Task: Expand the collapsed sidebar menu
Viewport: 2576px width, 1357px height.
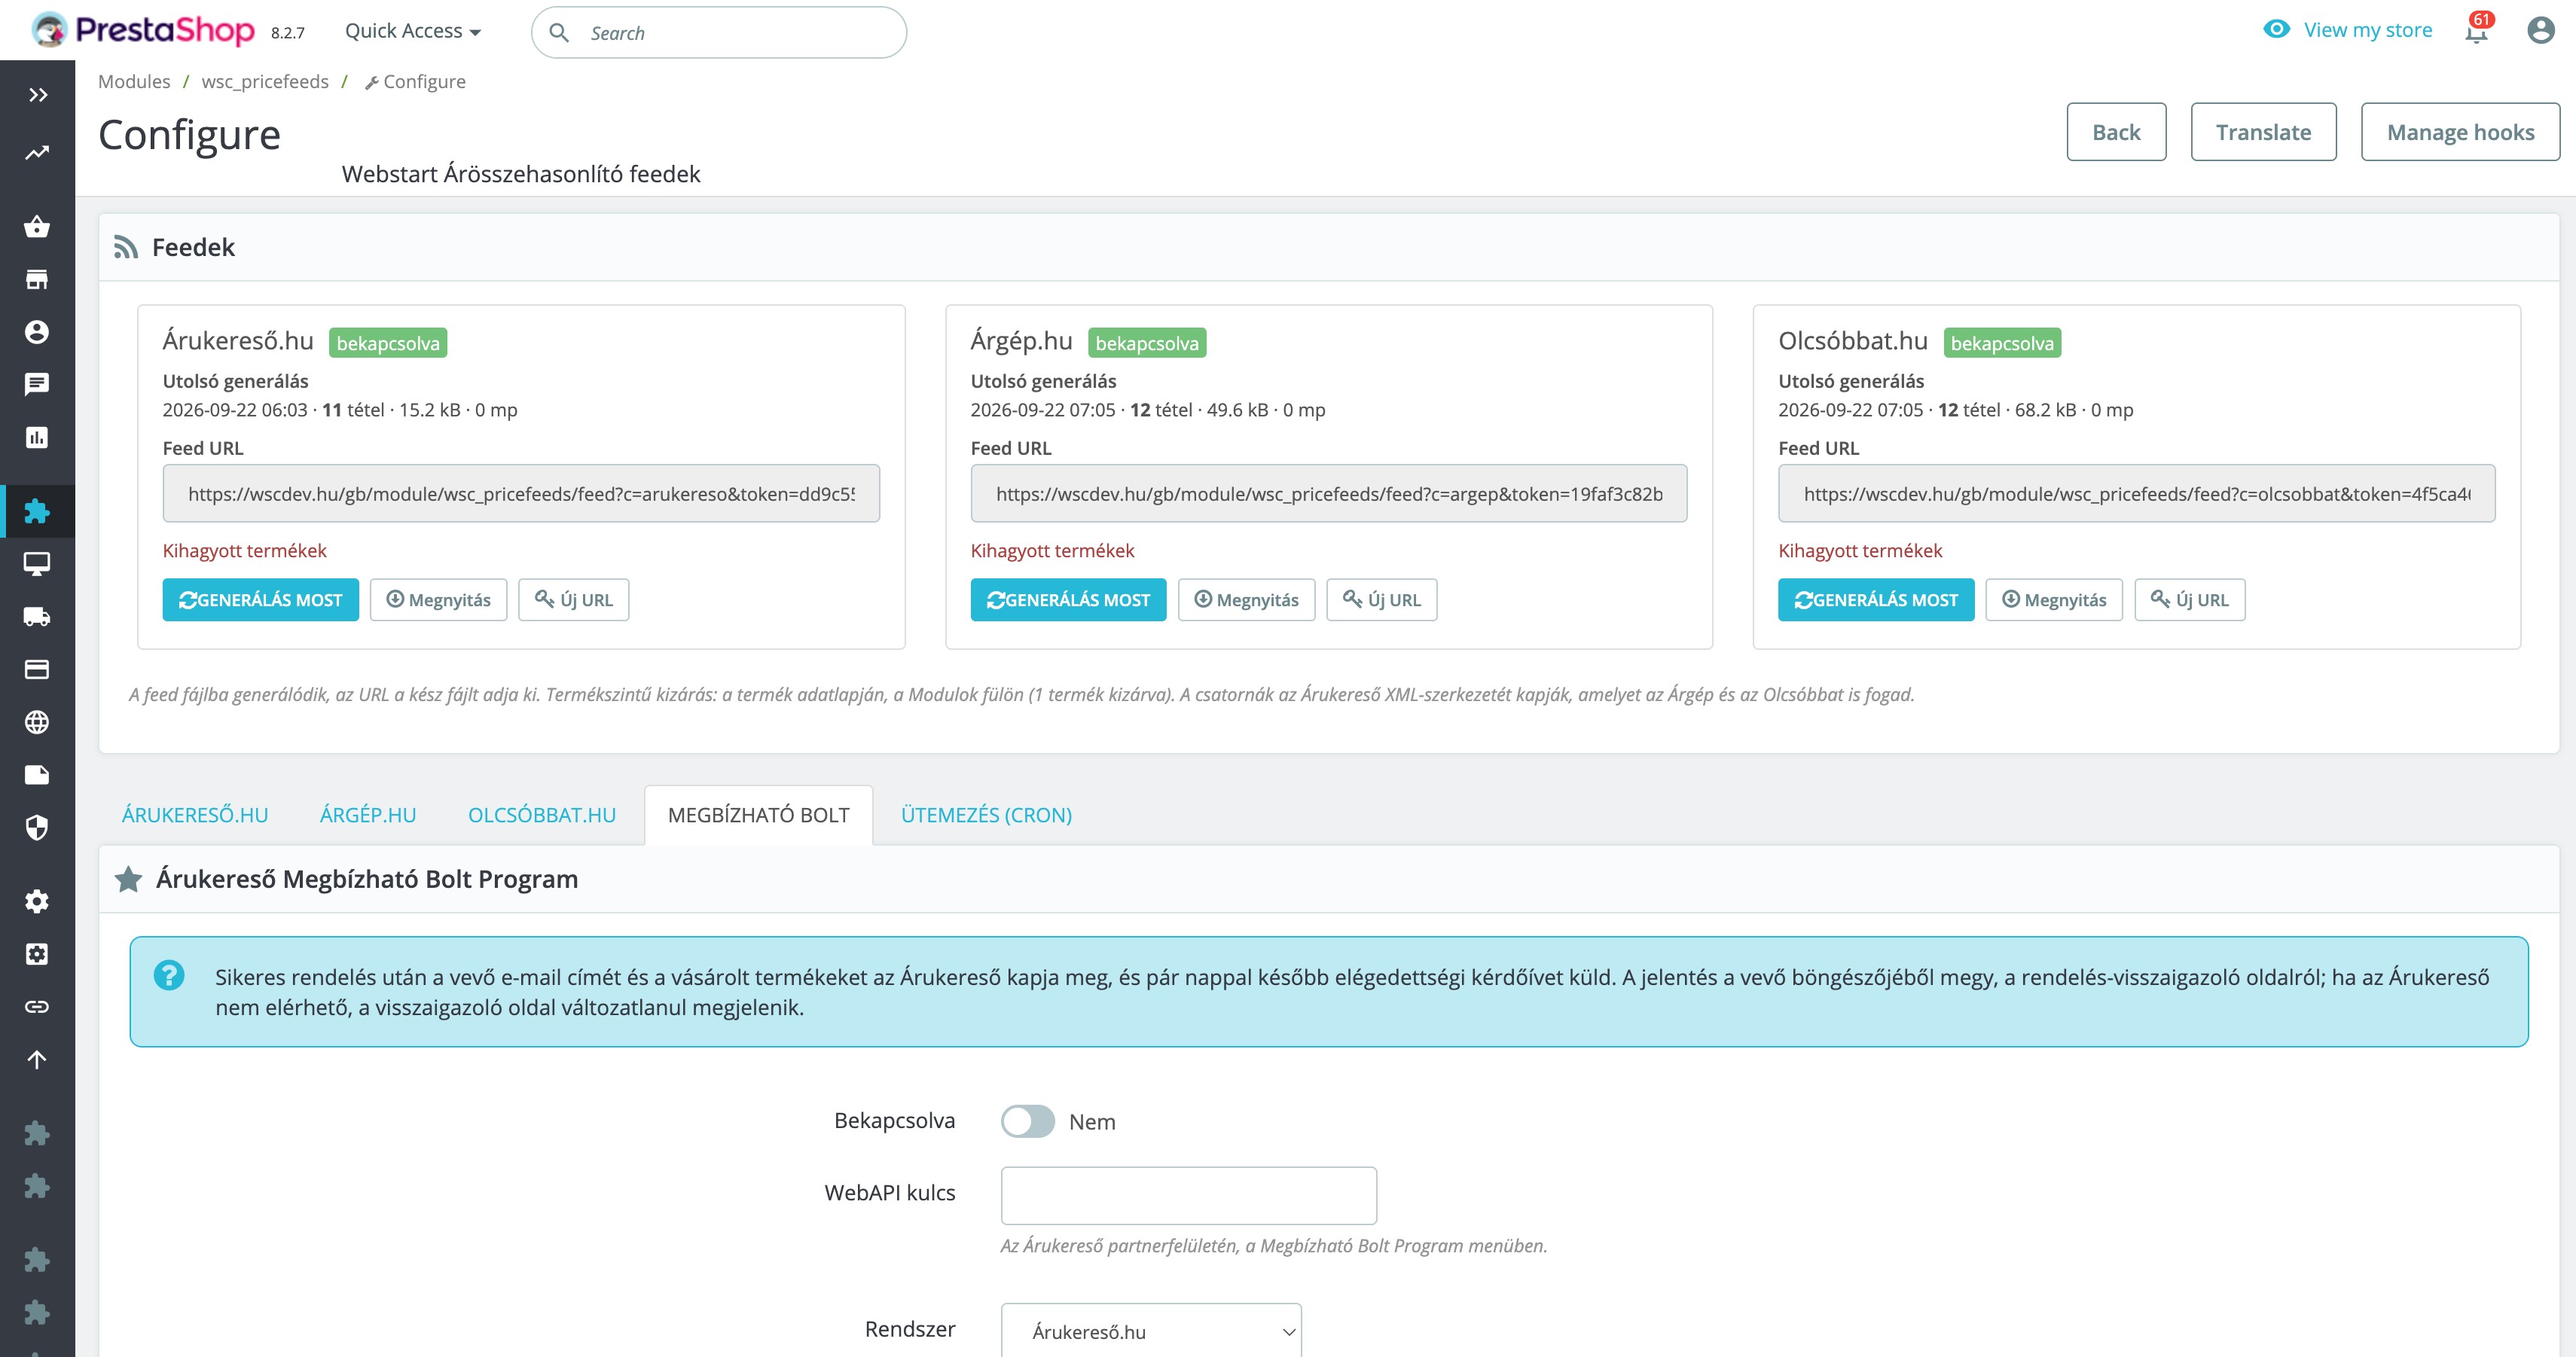Action: (x=38, y=95)
